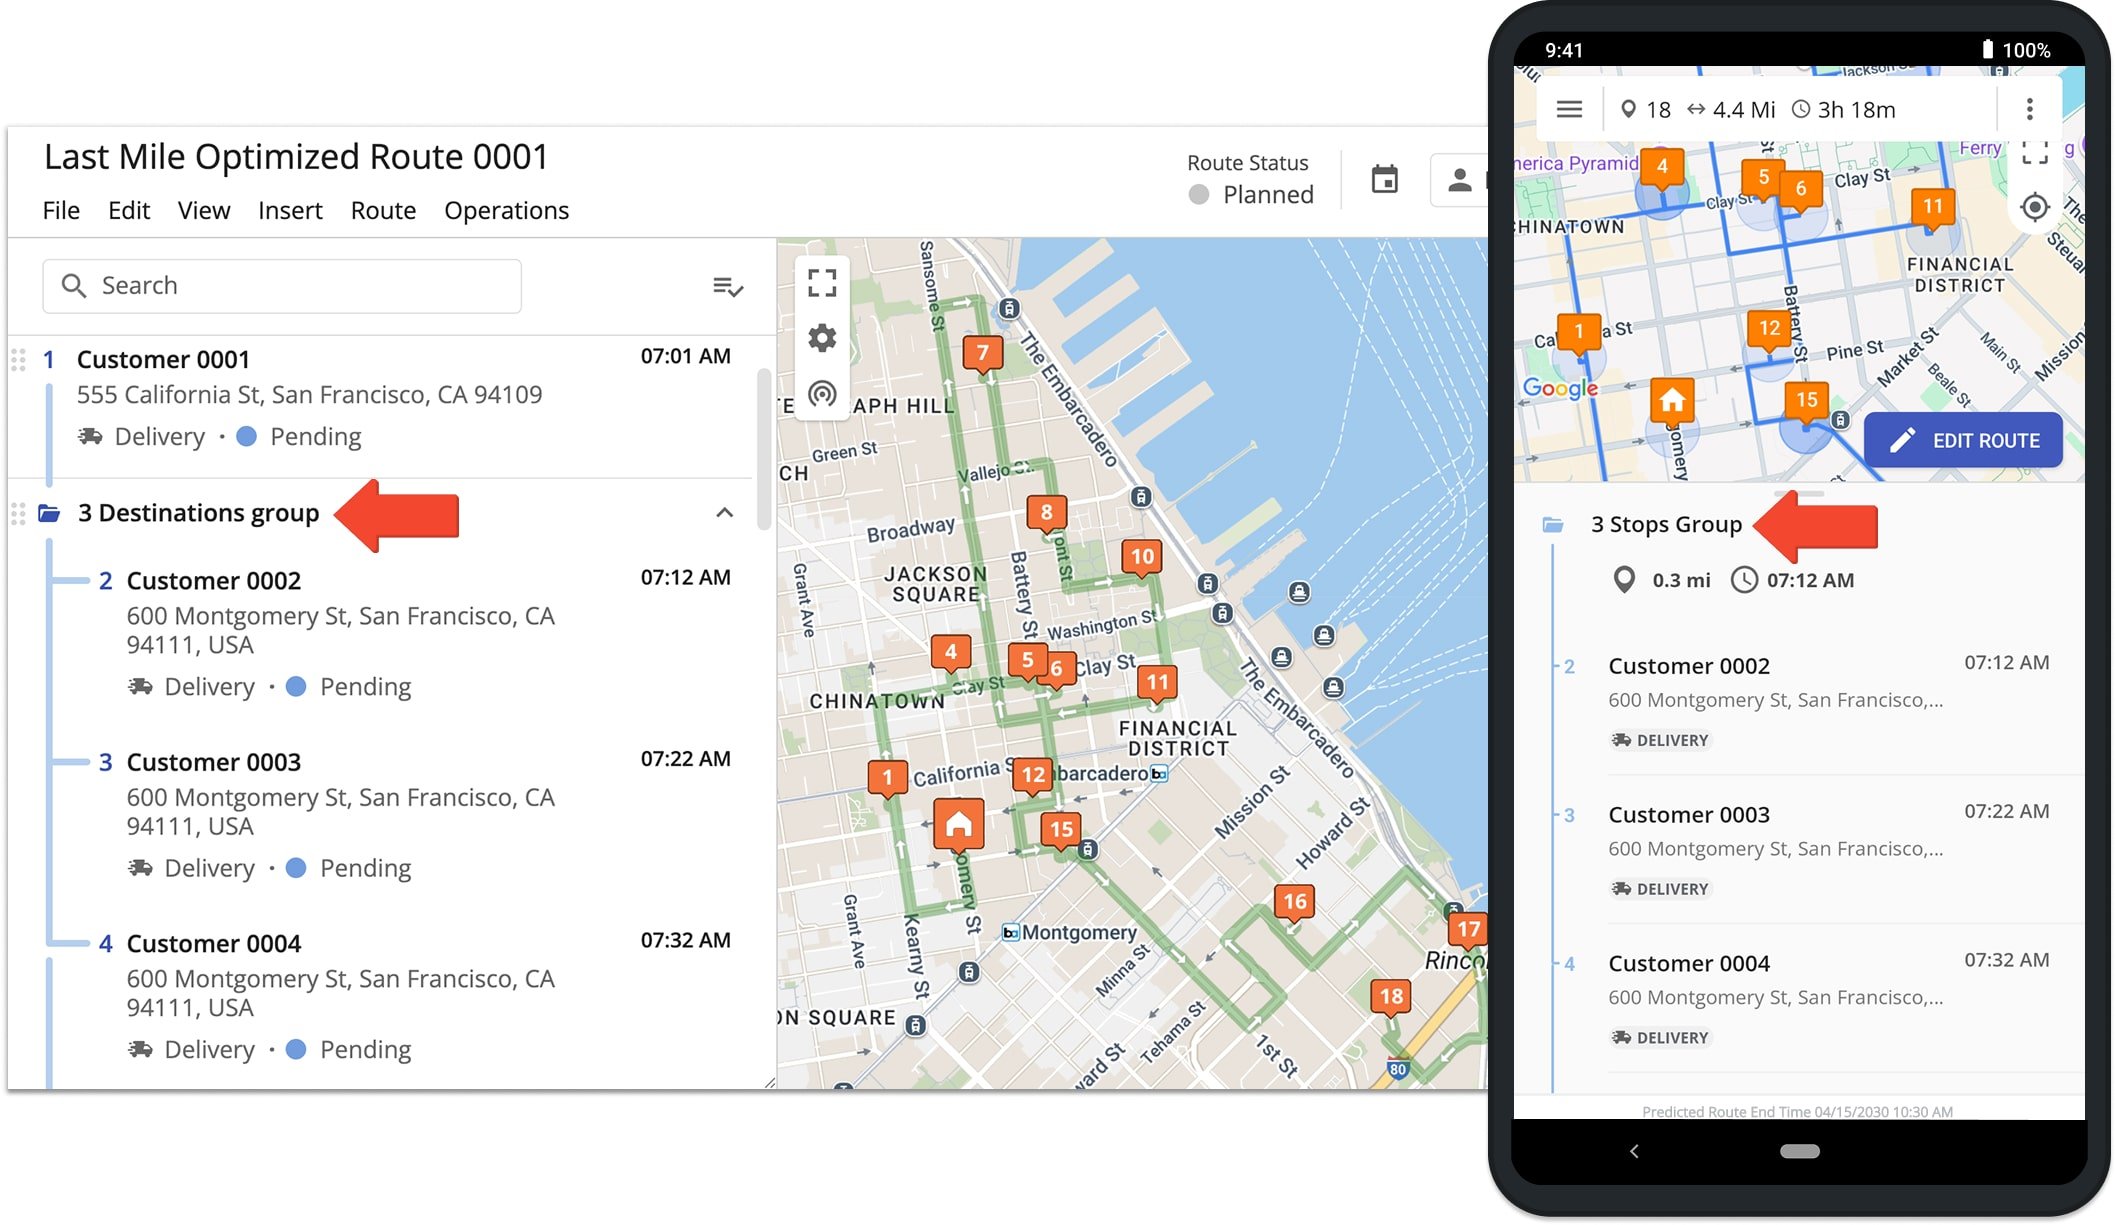
Task: Click the Last Mile Optimized Route 0001 title
Action: pyautogui.click(x=296, y=157)
